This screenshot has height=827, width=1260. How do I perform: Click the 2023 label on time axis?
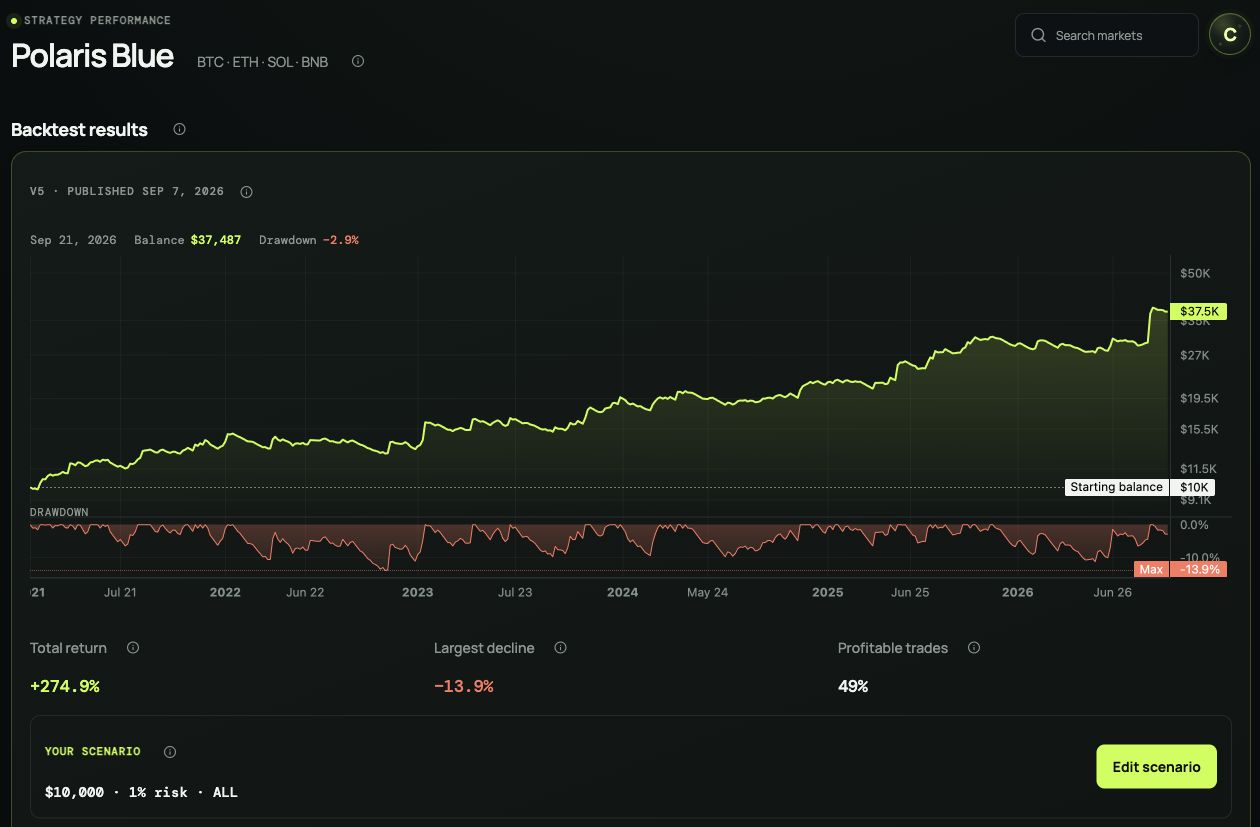[417, 592]
